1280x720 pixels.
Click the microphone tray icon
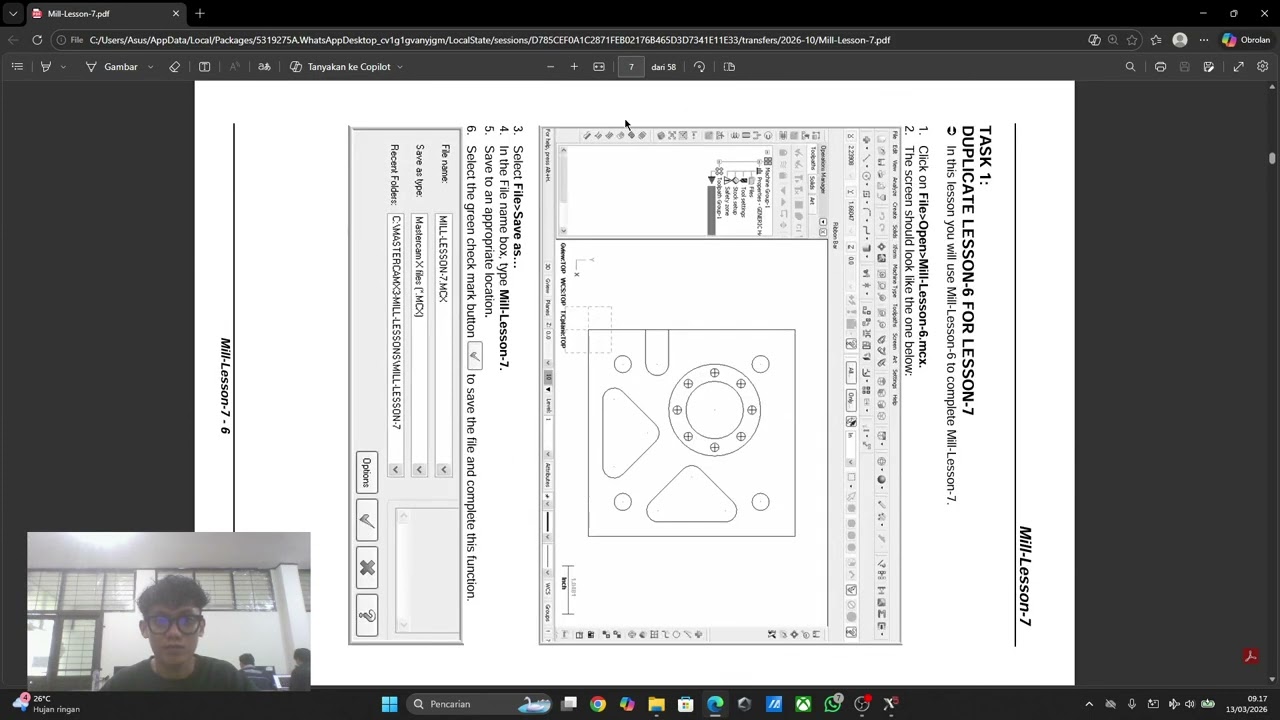[x=1131, y=704]
